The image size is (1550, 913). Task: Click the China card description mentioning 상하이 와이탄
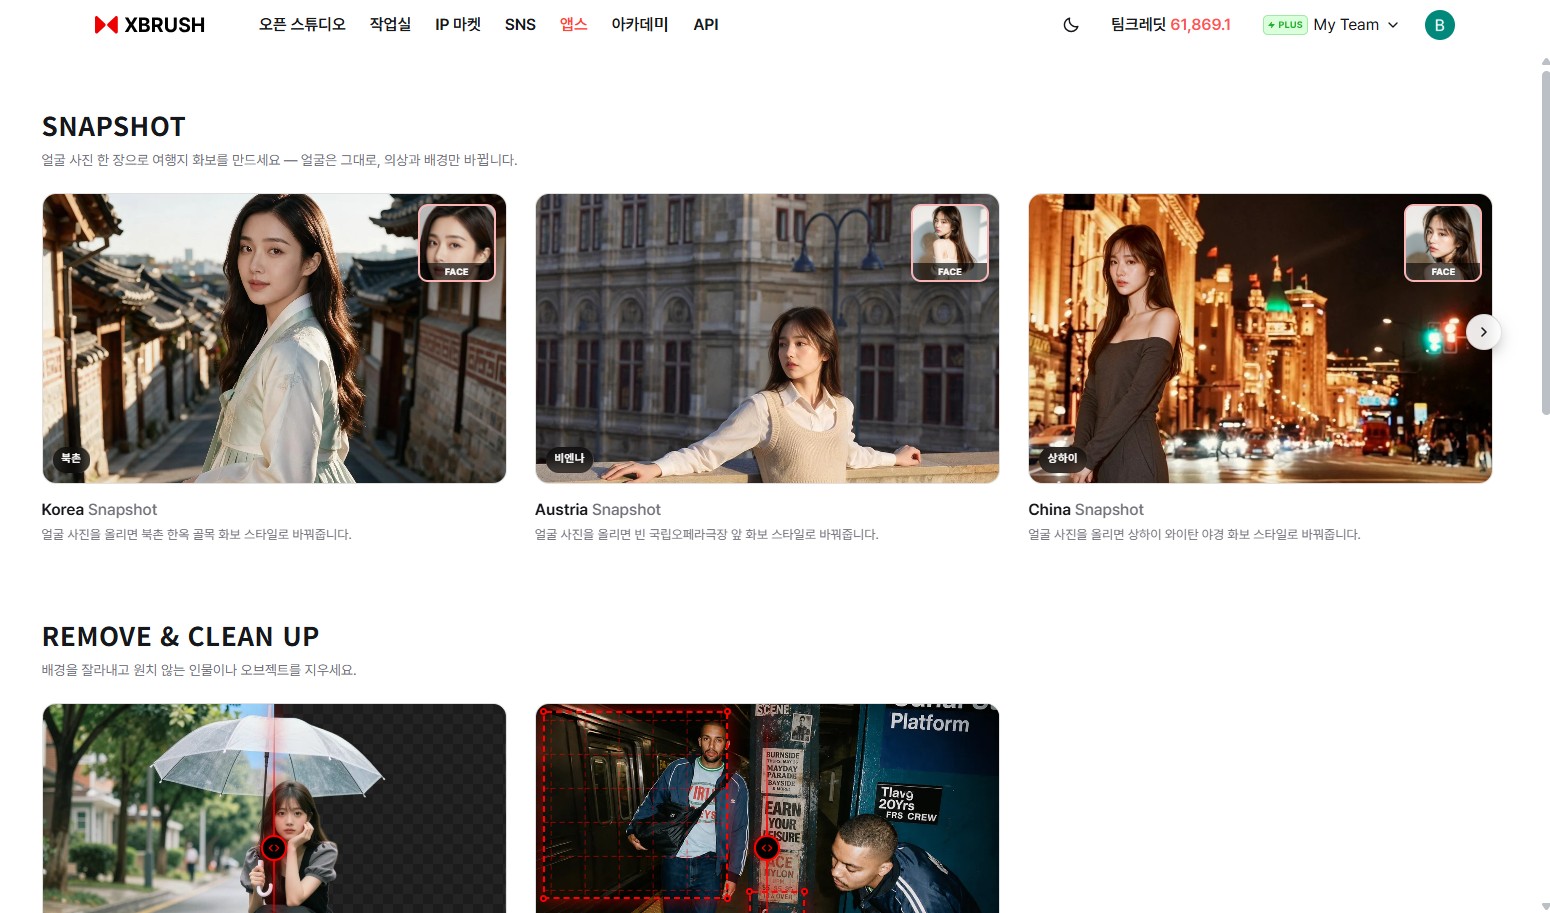click(x=1194, y=535)
